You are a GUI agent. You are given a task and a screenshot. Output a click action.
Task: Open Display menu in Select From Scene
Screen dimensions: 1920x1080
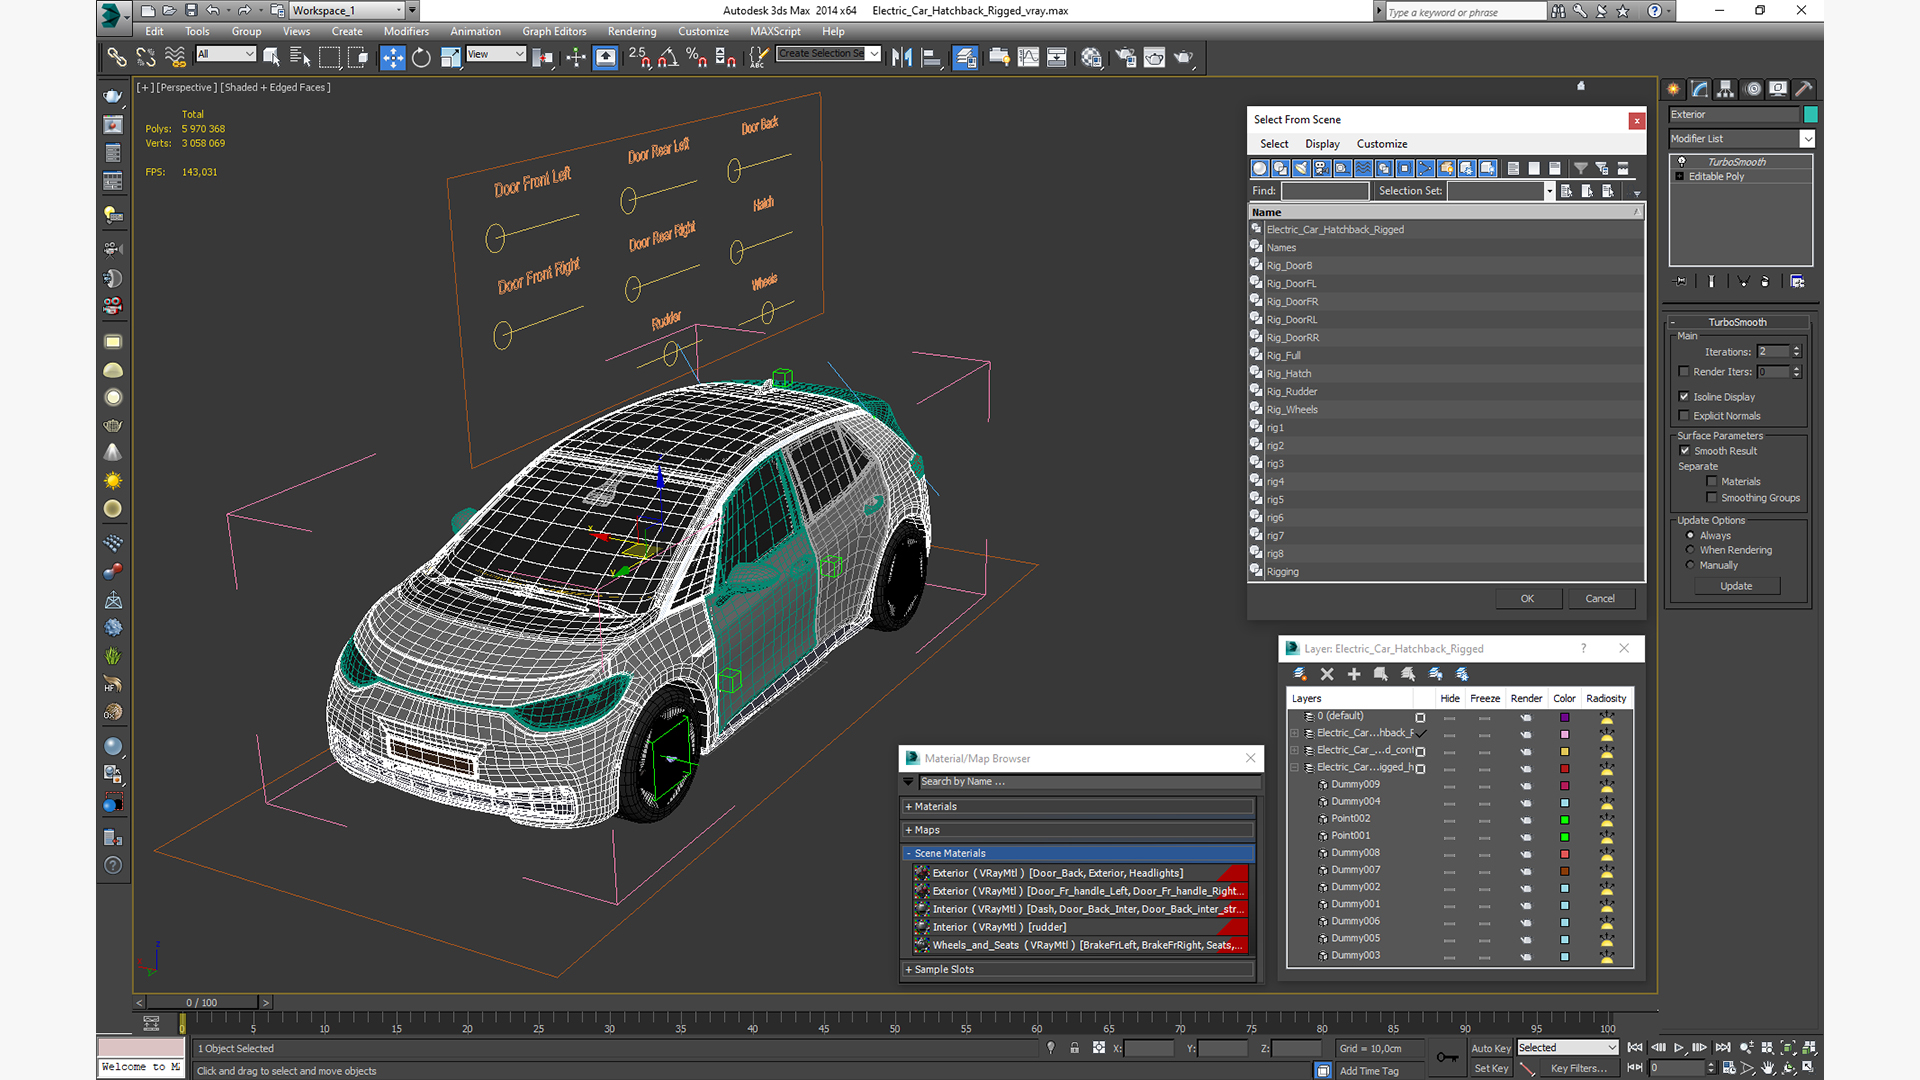1322,144
